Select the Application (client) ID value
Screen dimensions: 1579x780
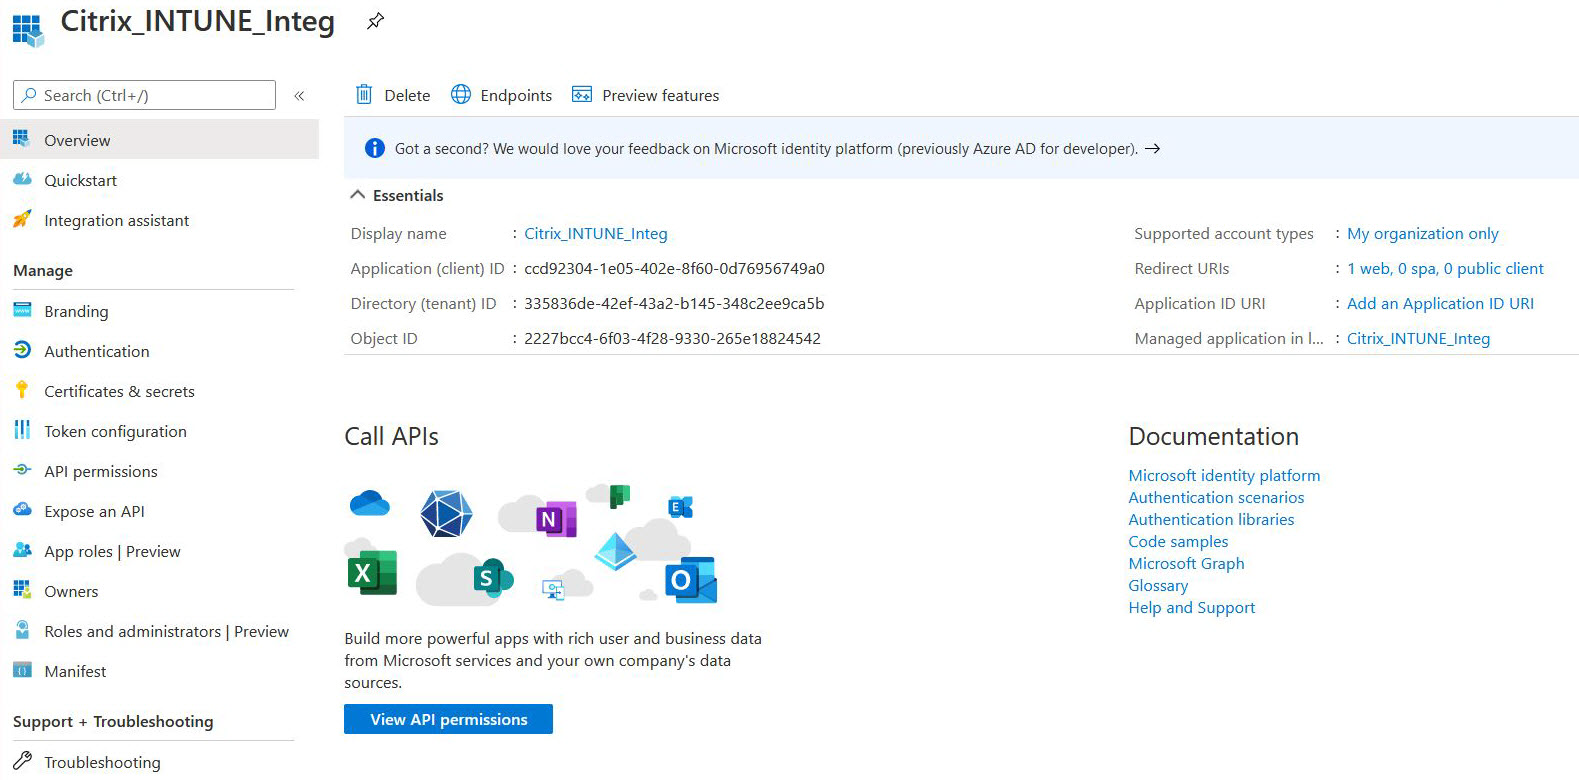coord(674,268)
